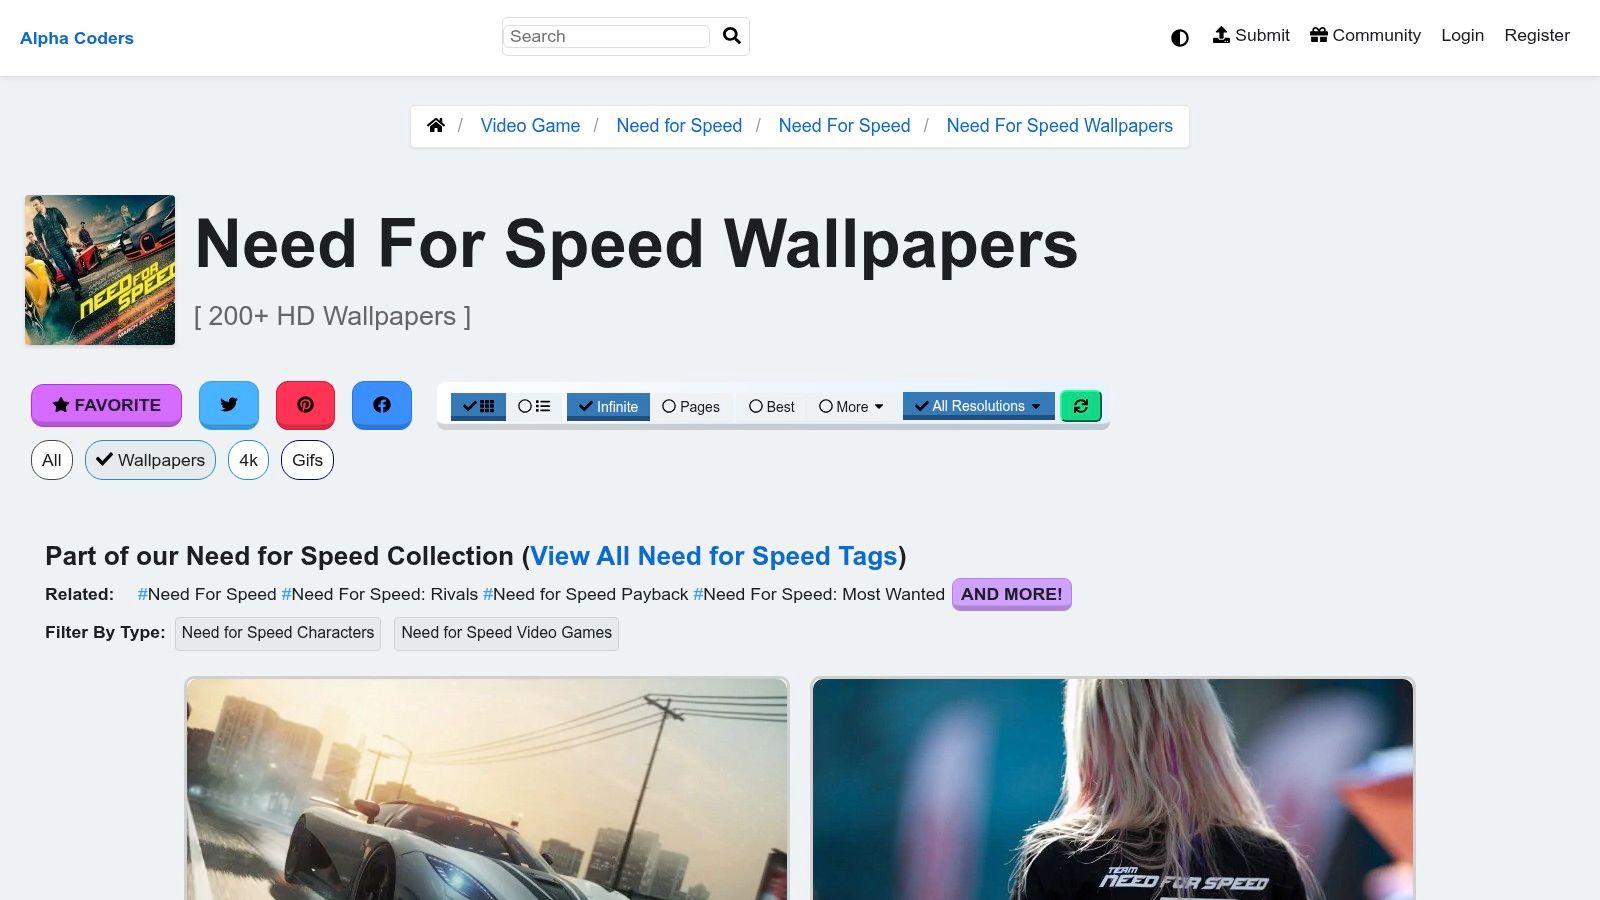
Task: Open the More dropdown
Action: coord(851,406)
